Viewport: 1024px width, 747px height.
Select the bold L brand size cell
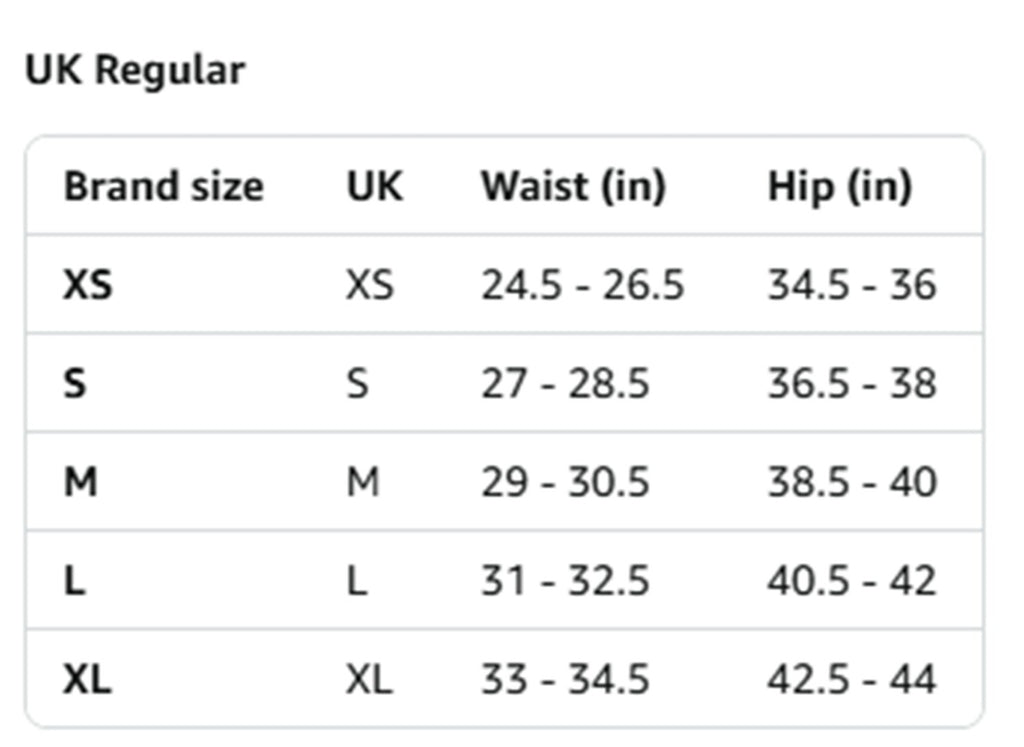click(74, 581)
